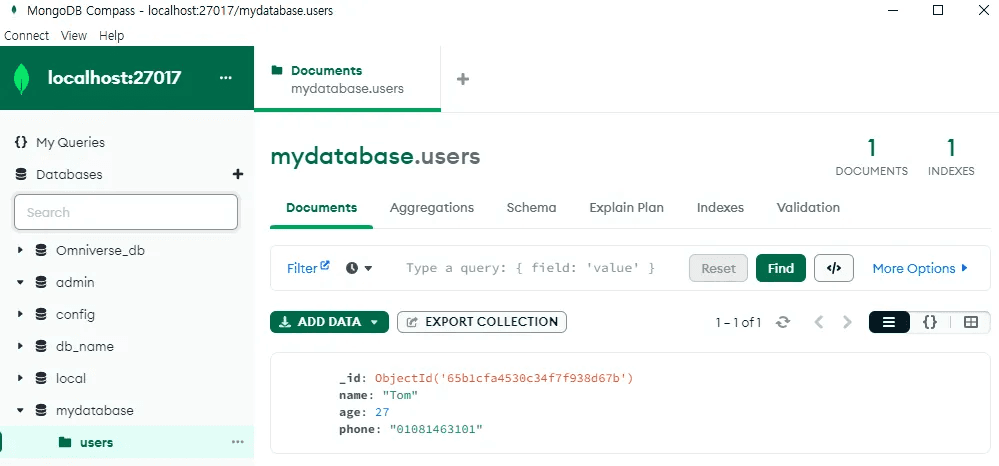Switch to JSON view of documents

[x=929, y=322]
